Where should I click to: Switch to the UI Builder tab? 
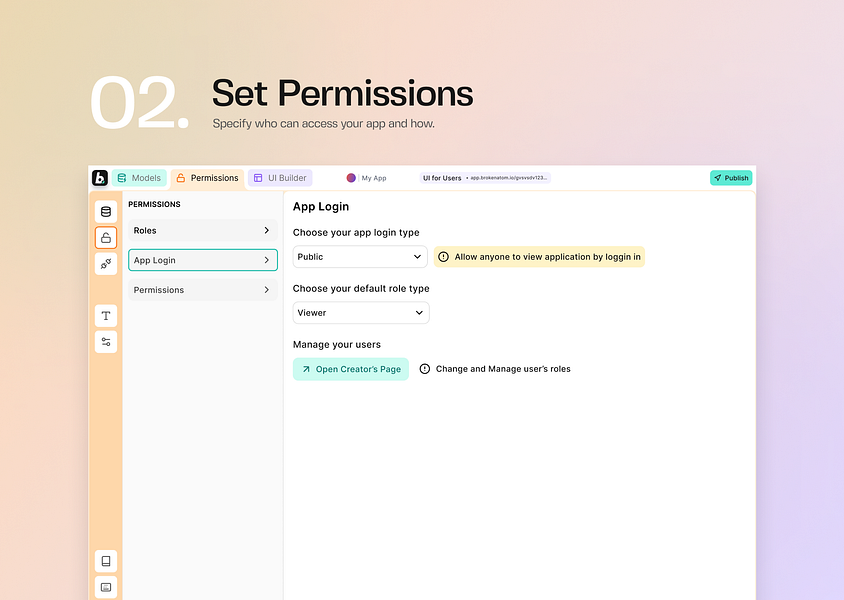pyautogui.click(x=280, y=178)
